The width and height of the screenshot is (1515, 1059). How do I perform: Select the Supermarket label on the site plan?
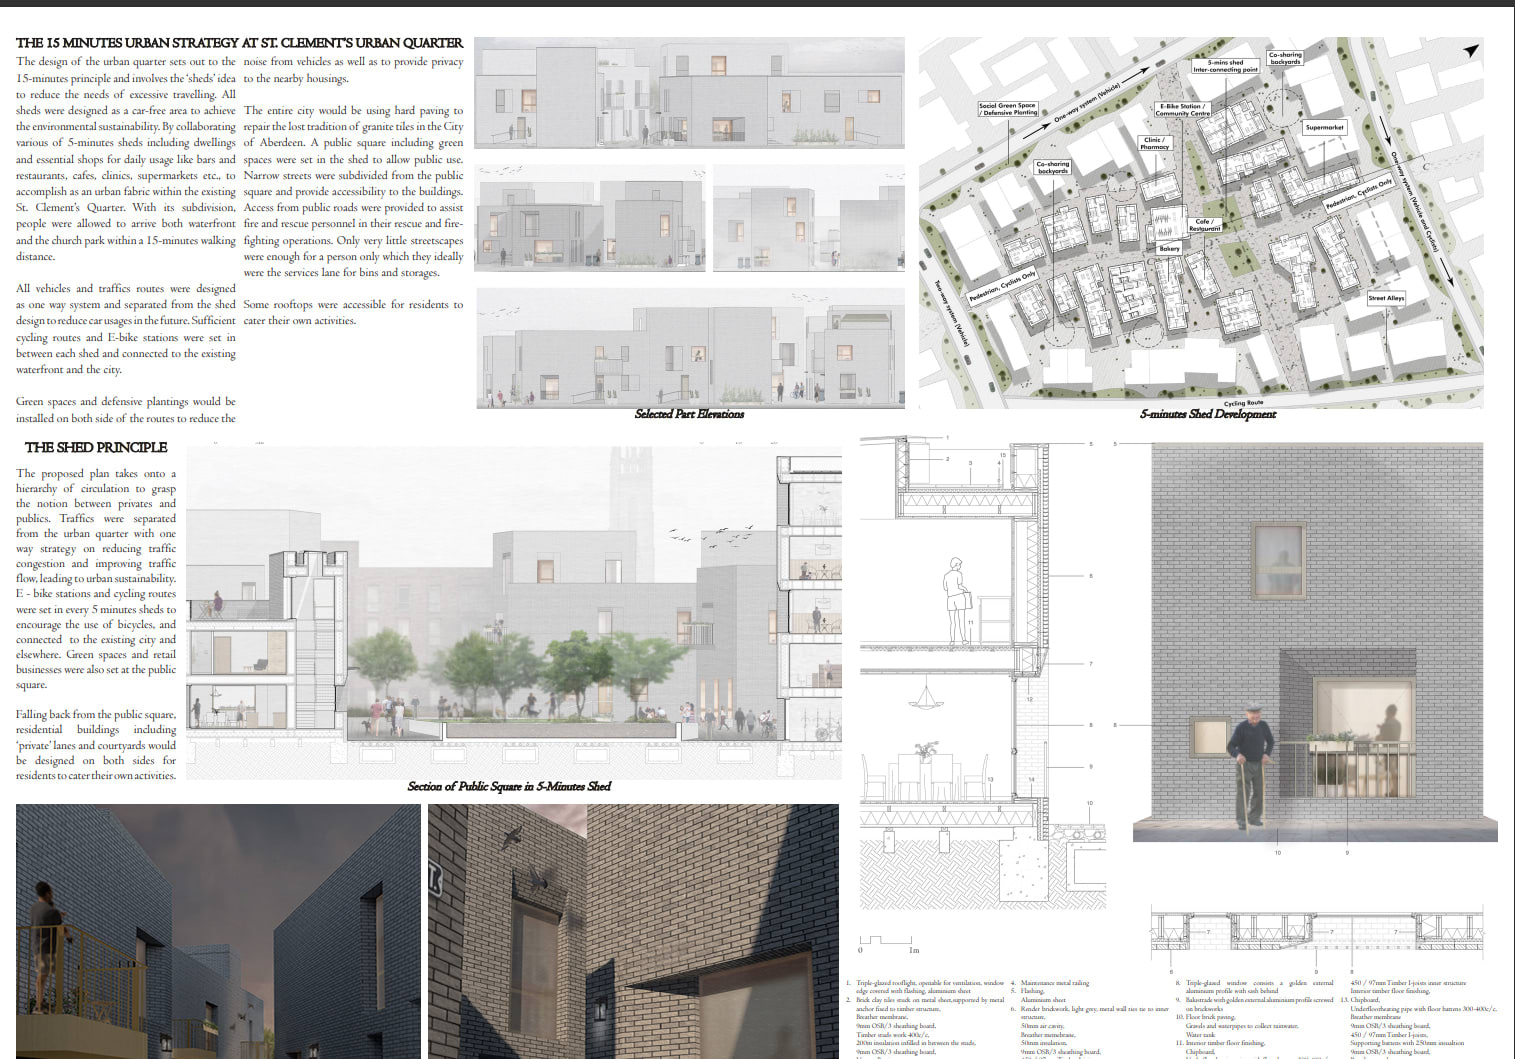pyautogui.click(x=1327, y=127)
